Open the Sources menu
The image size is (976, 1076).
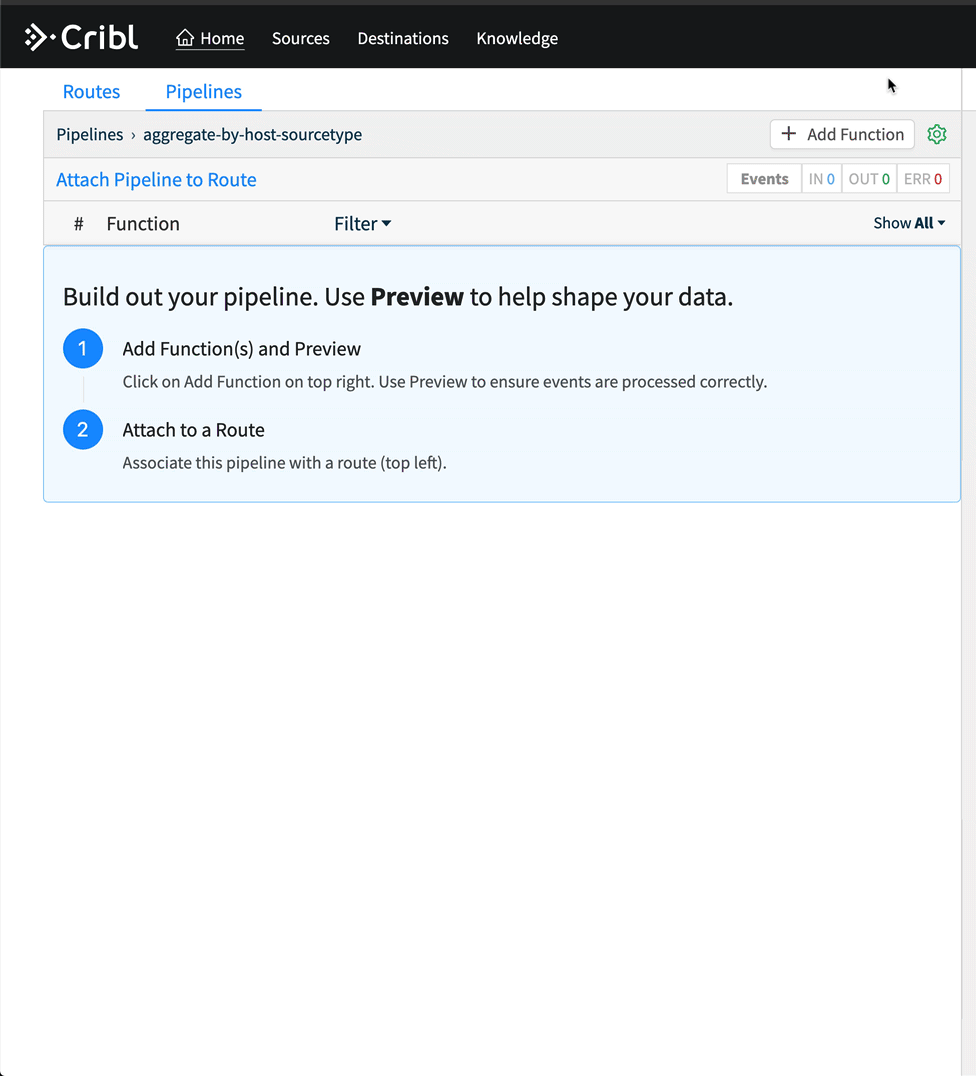pyautogui.click(x=300, y=38)
